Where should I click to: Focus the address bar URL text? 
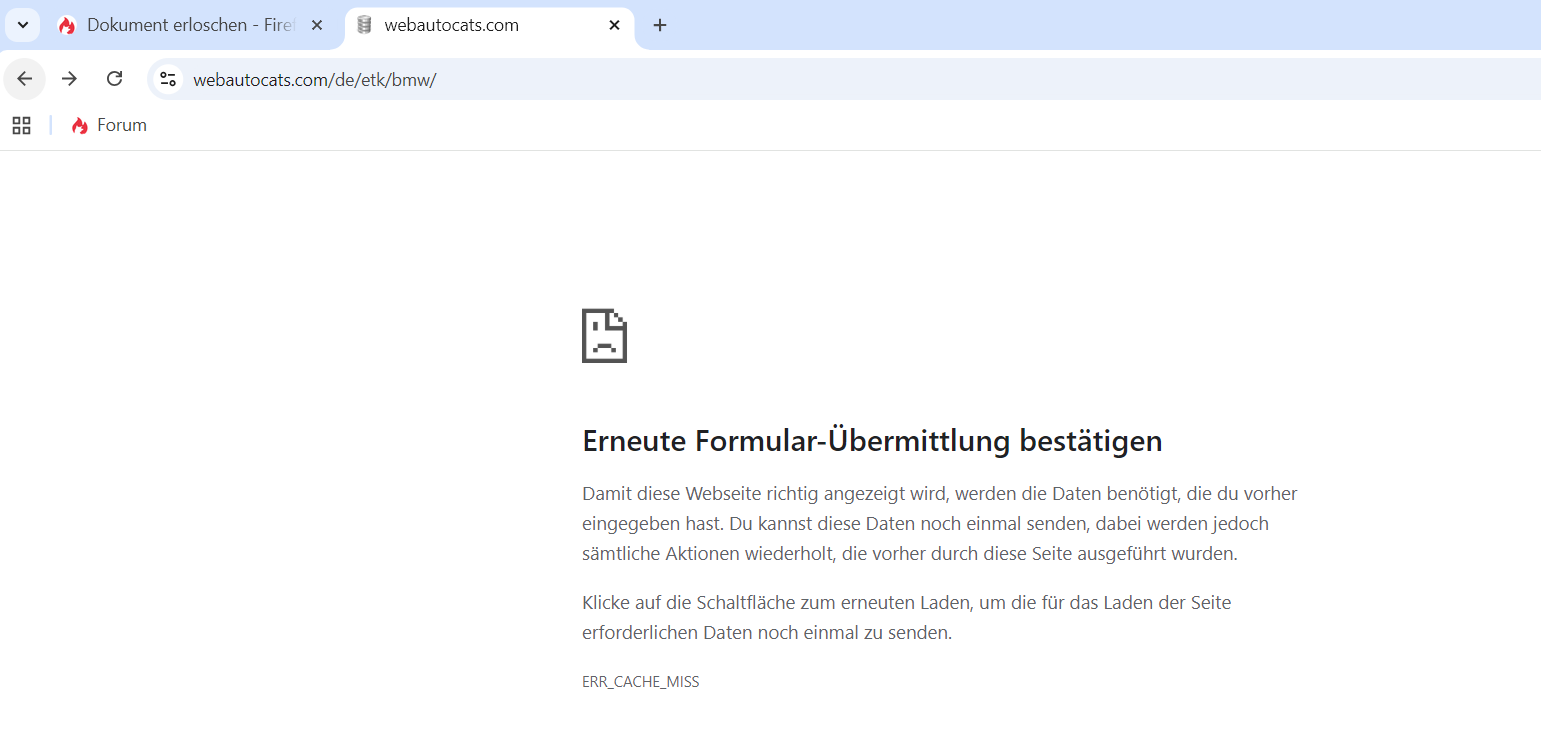click(x=315, y=80)
